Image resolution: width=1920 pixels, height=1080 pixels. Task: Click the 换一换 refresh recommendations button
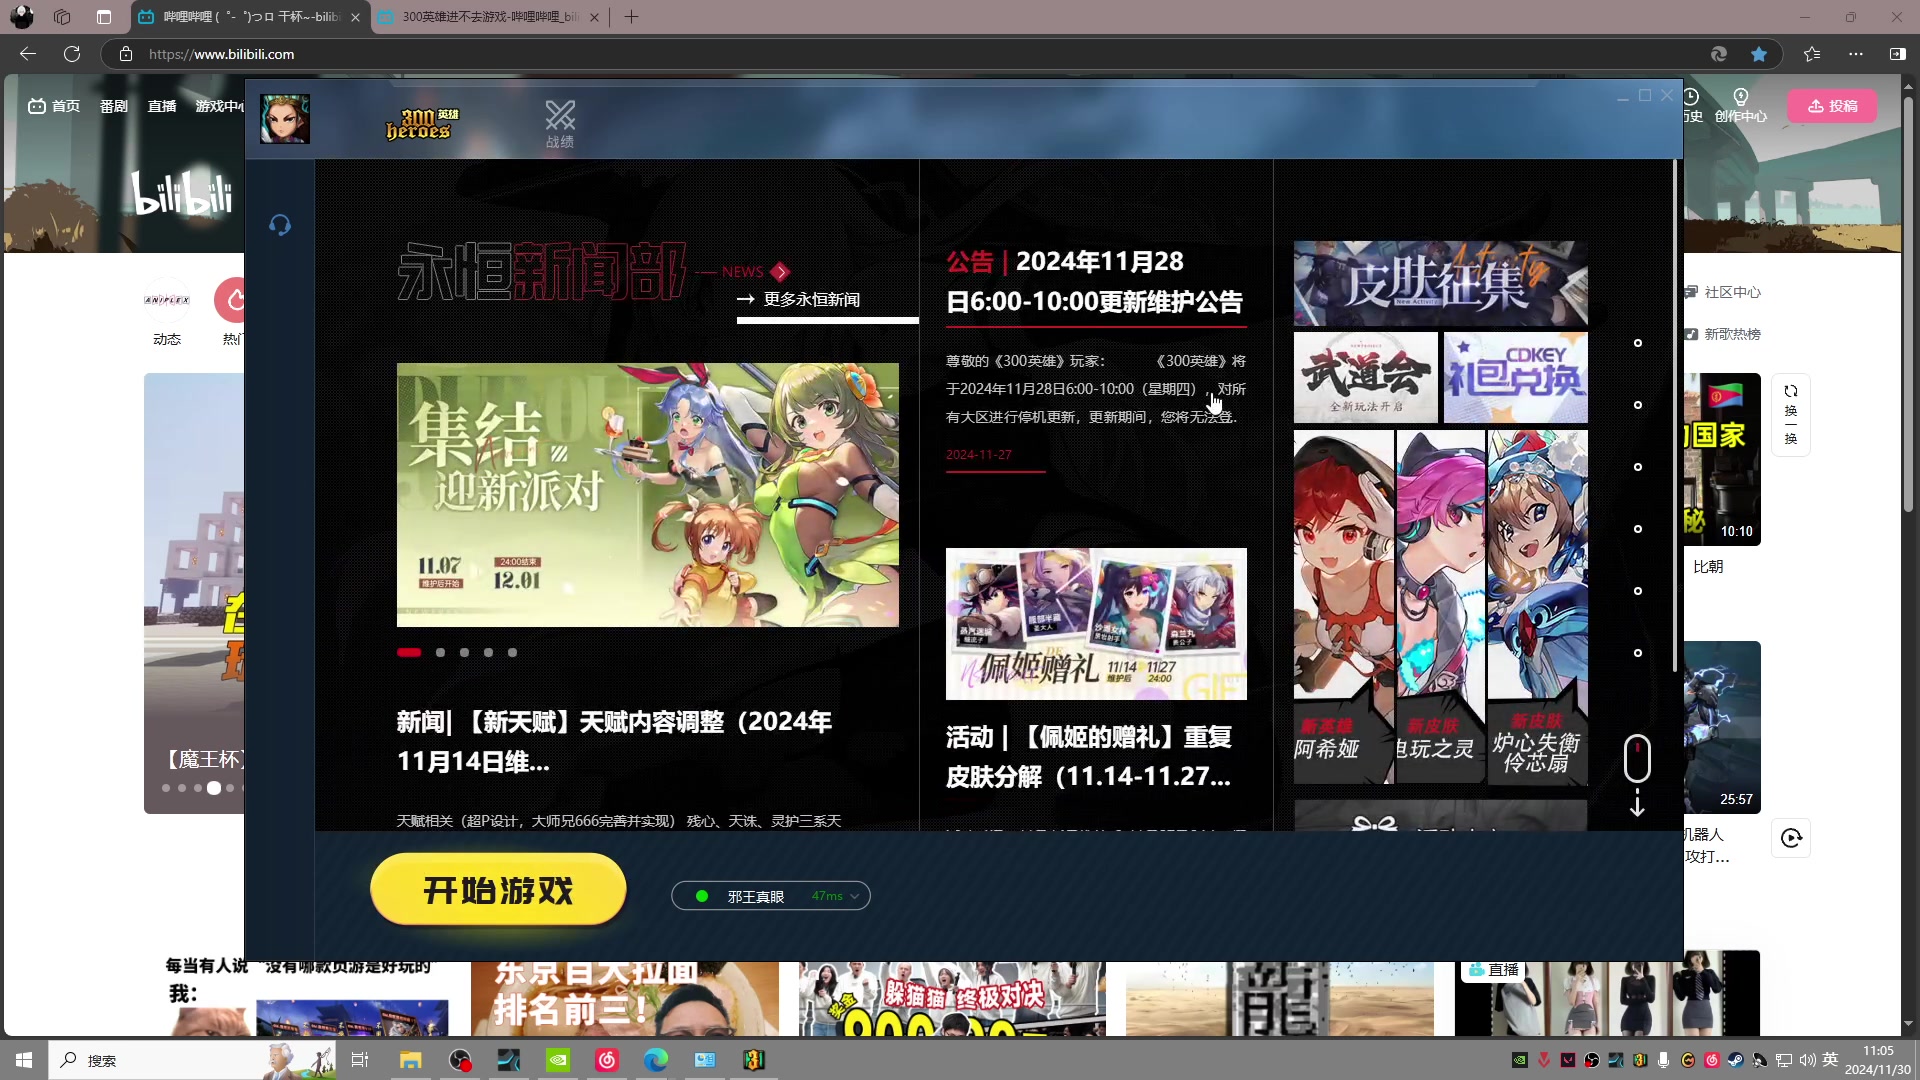(x=1791, y=415)
